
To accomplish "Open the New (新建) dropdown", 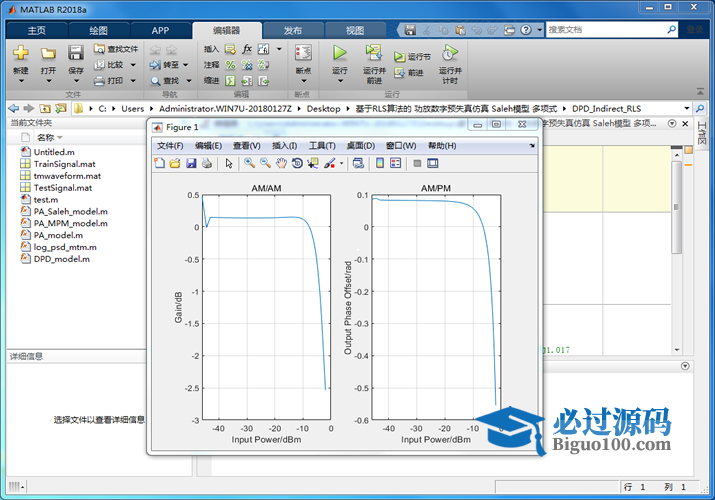I will pyautogui.click(x=21, y=72).
